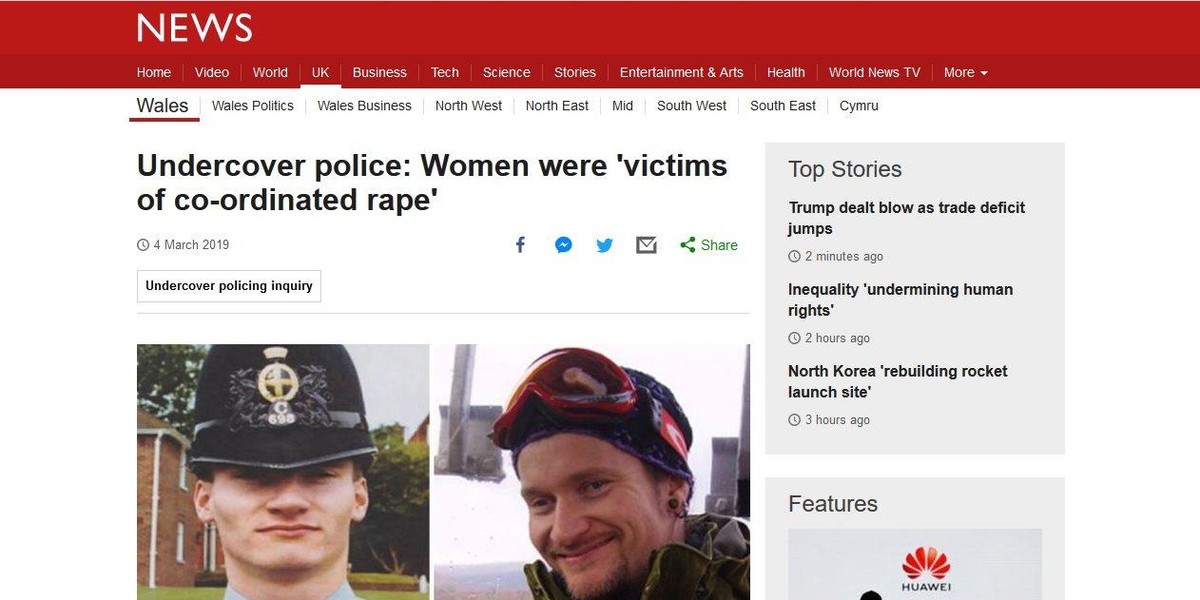Select the Tech navigation item
This screenshot has width=1200, height=600.
pos(445,72)
